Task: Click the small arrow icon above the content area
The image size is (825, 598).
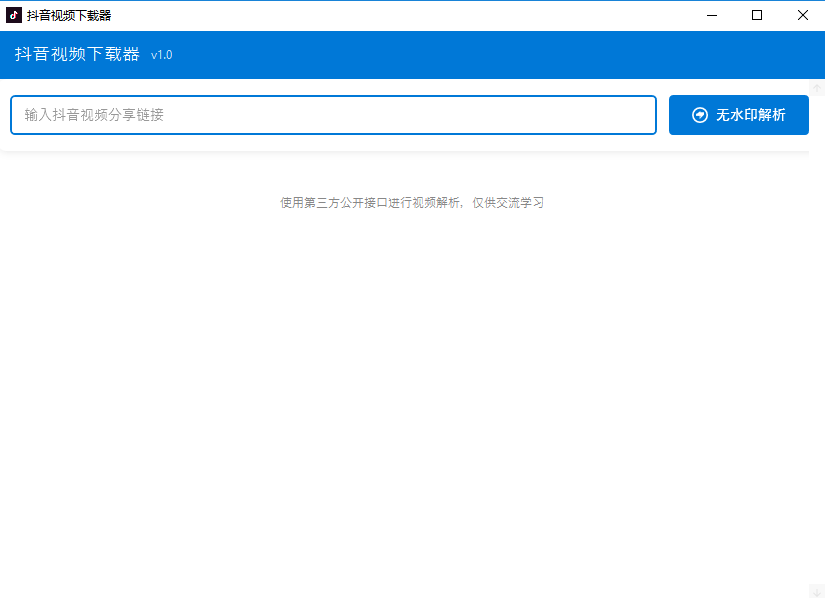Action: point(817,88)
